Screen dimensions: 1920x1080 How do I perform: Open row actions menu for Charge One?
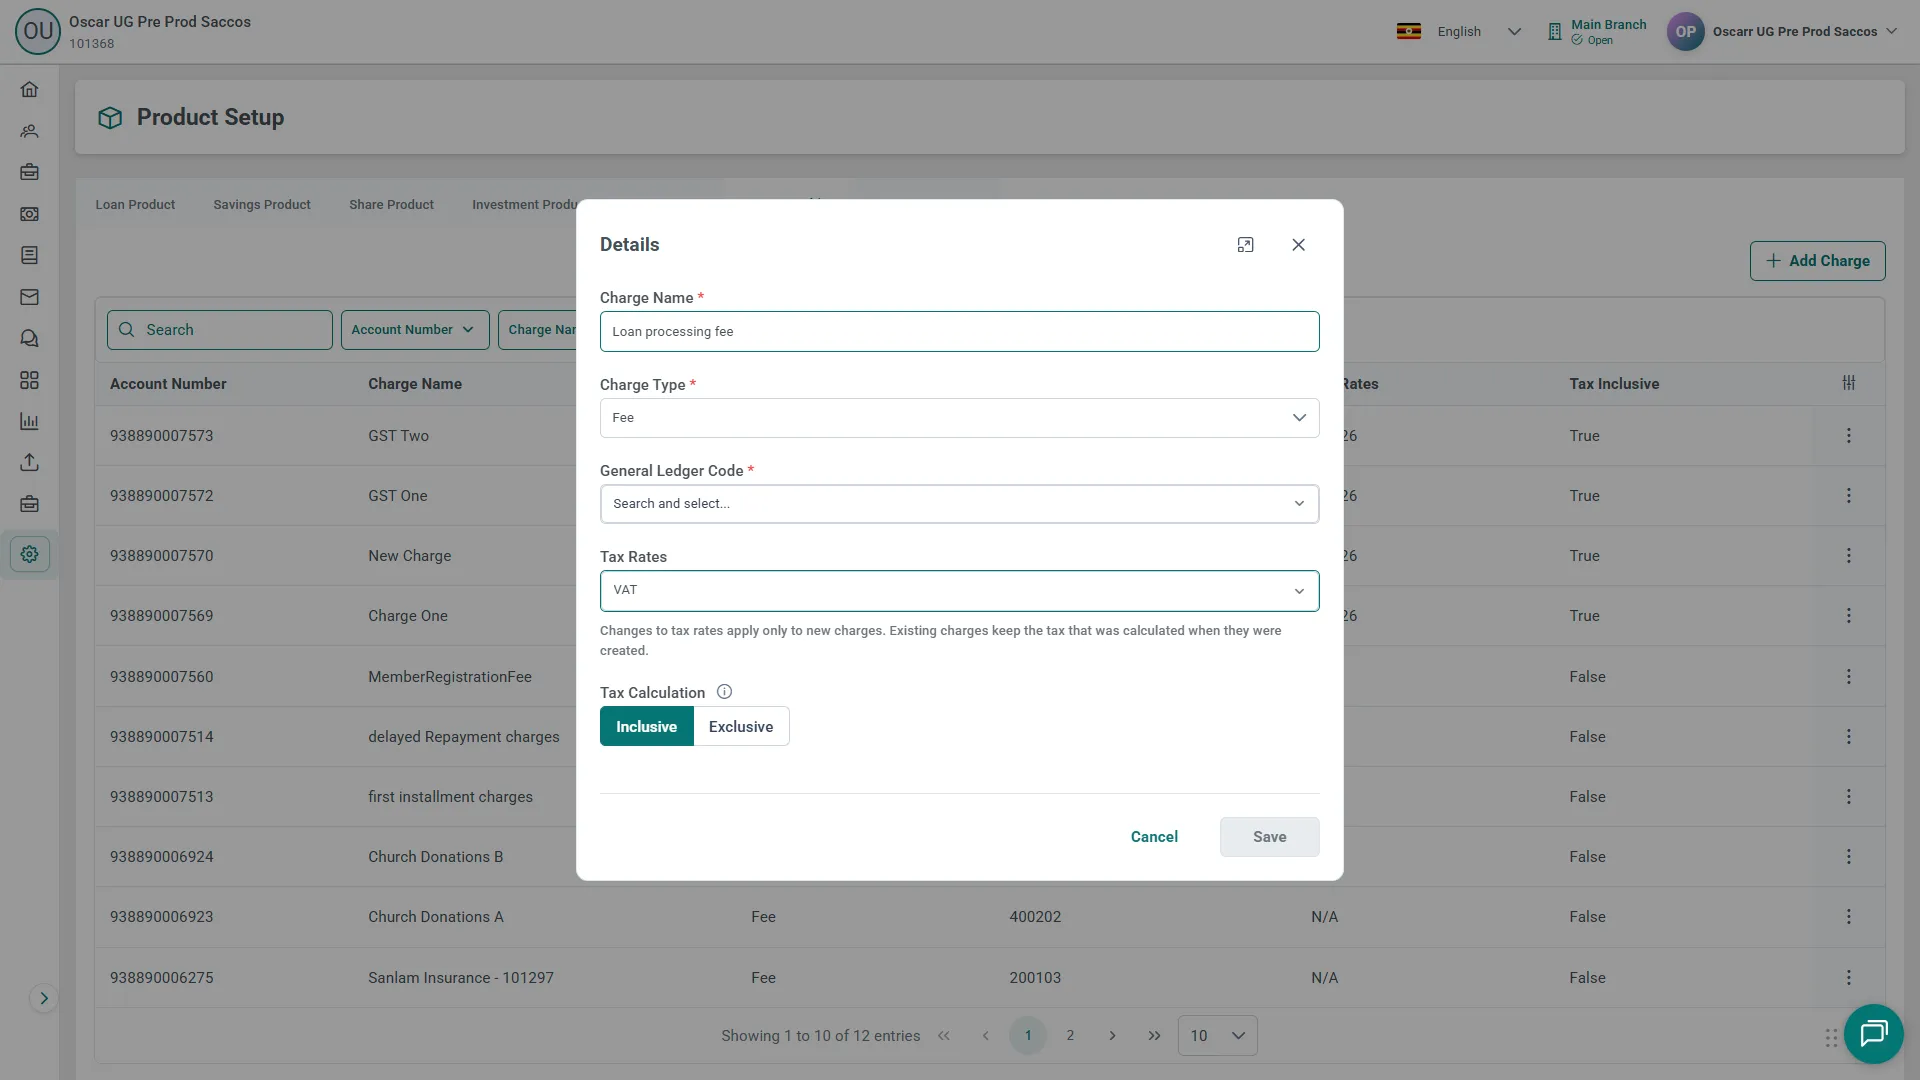(x=1848, y=616)
